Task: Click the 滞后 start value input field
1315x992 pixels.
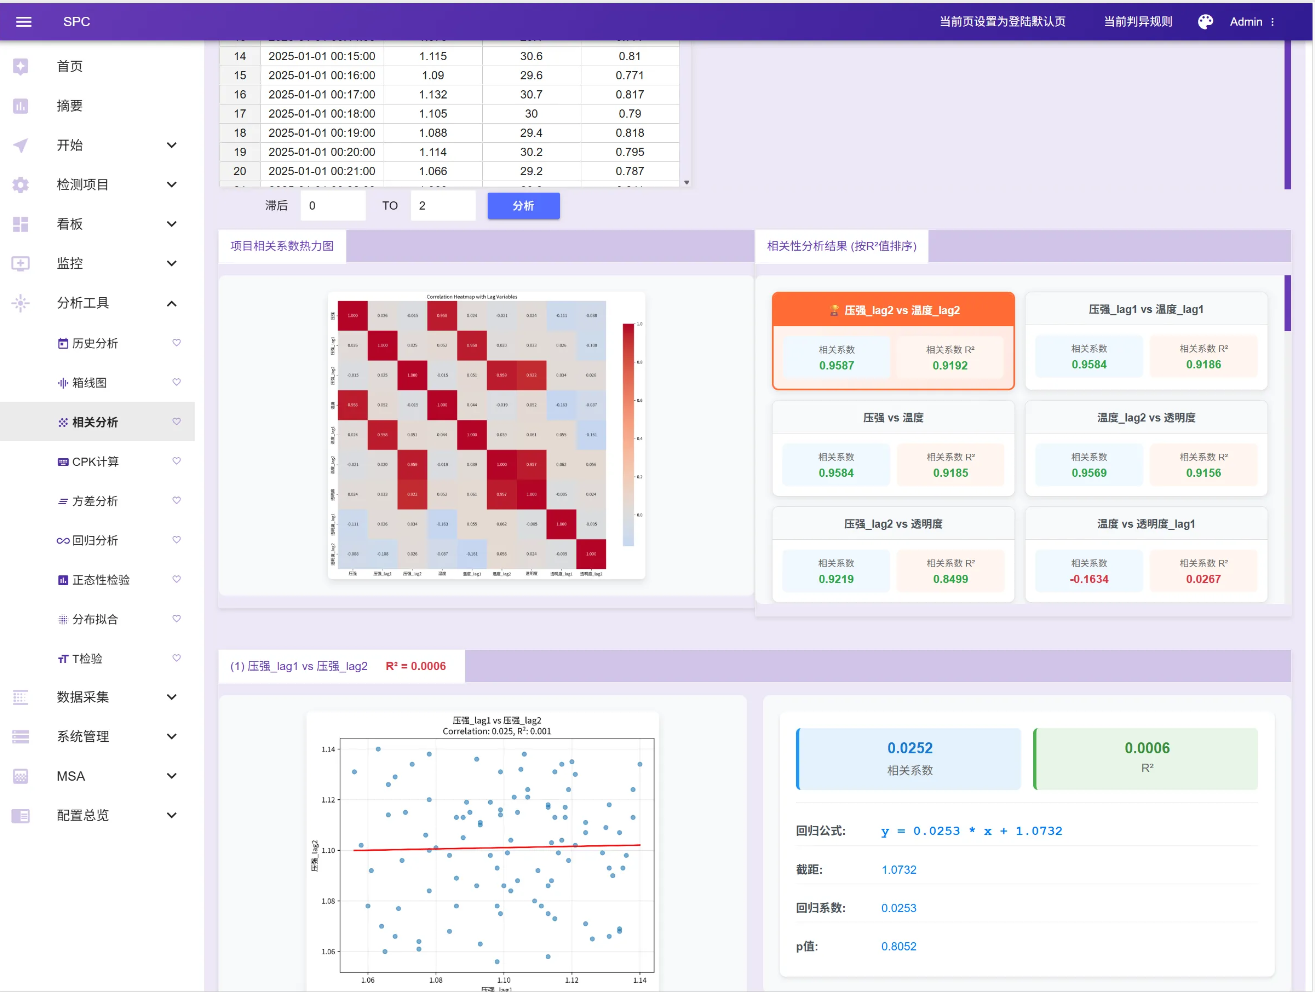Action: pyautogui.click(x=333, y=206)
